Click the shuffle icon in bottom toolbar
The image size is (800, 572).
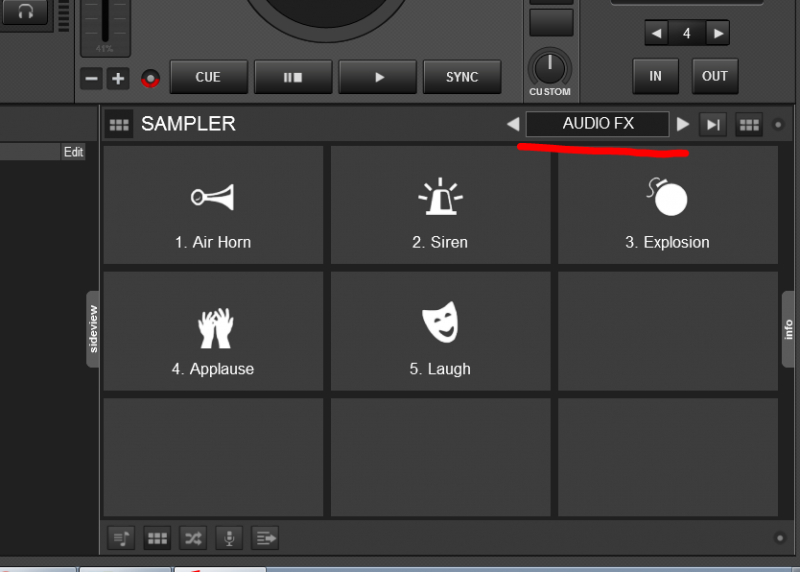193,538
